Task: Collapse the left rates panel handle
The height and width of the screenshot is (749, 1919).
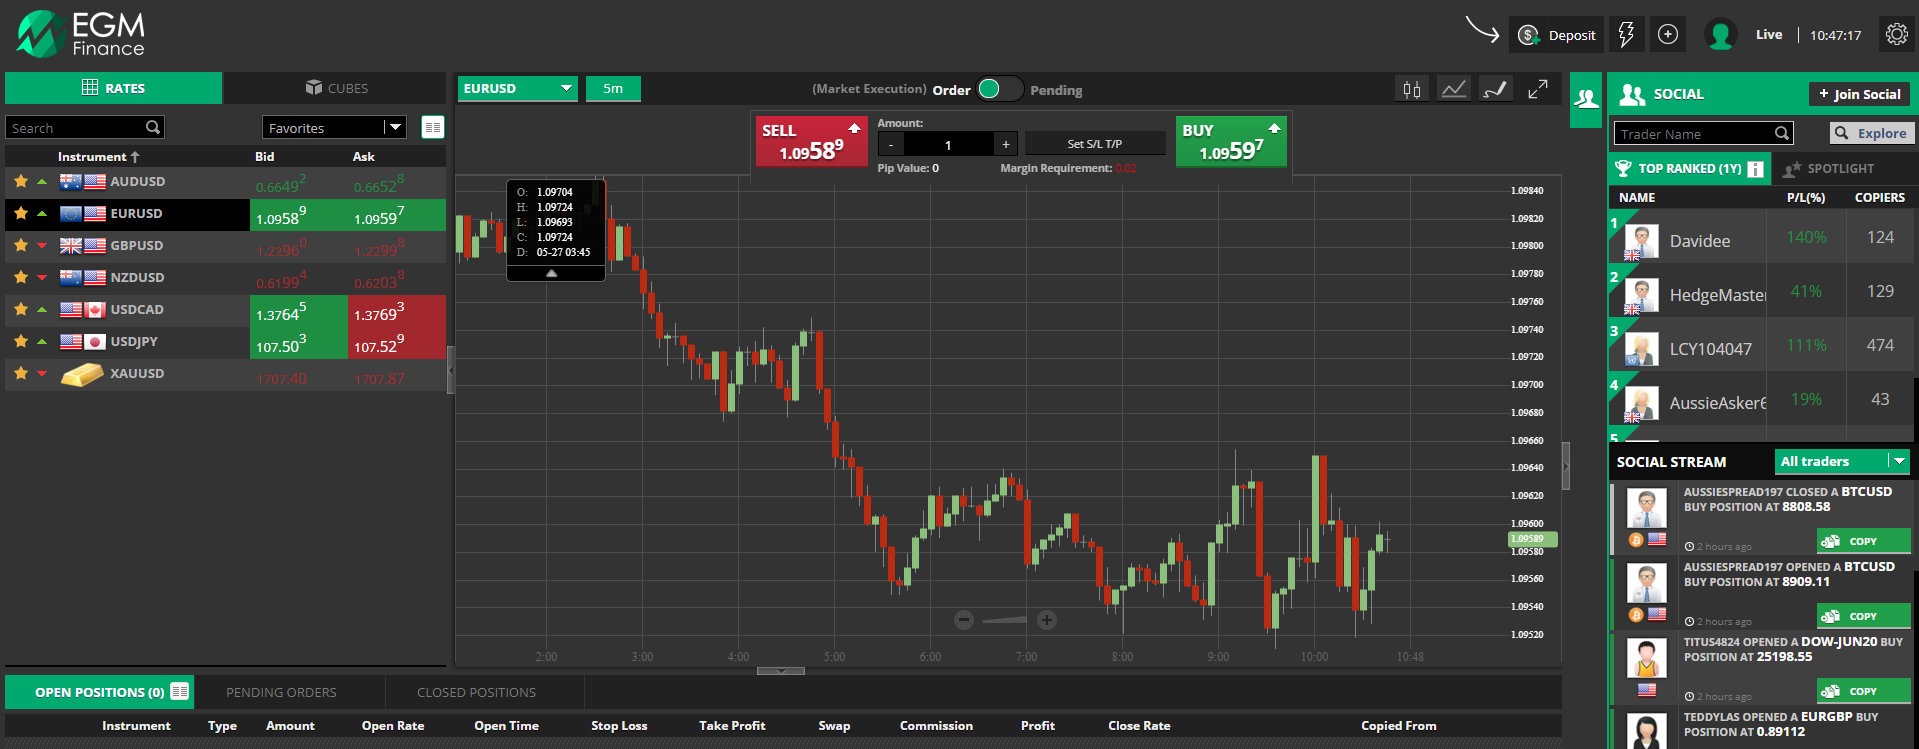Action: [450, 370]
